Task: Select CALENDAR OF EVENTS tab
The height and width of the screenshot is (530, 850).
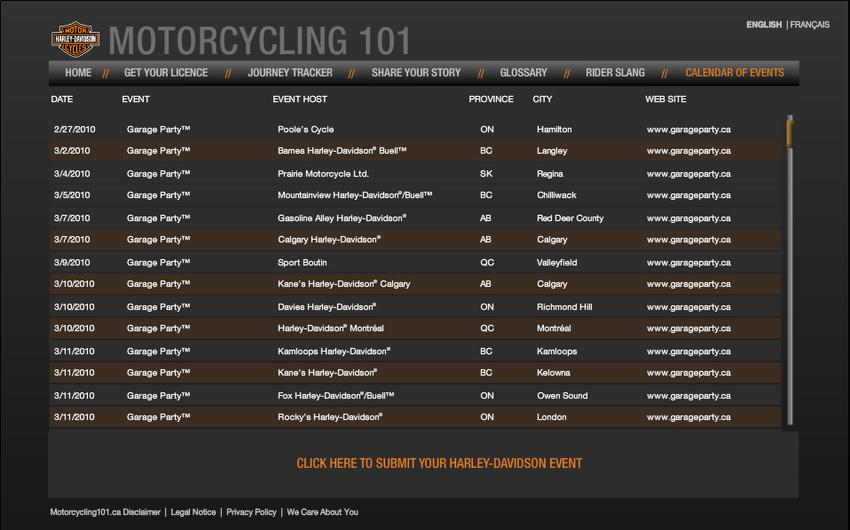Action: [x=735, y=73]
